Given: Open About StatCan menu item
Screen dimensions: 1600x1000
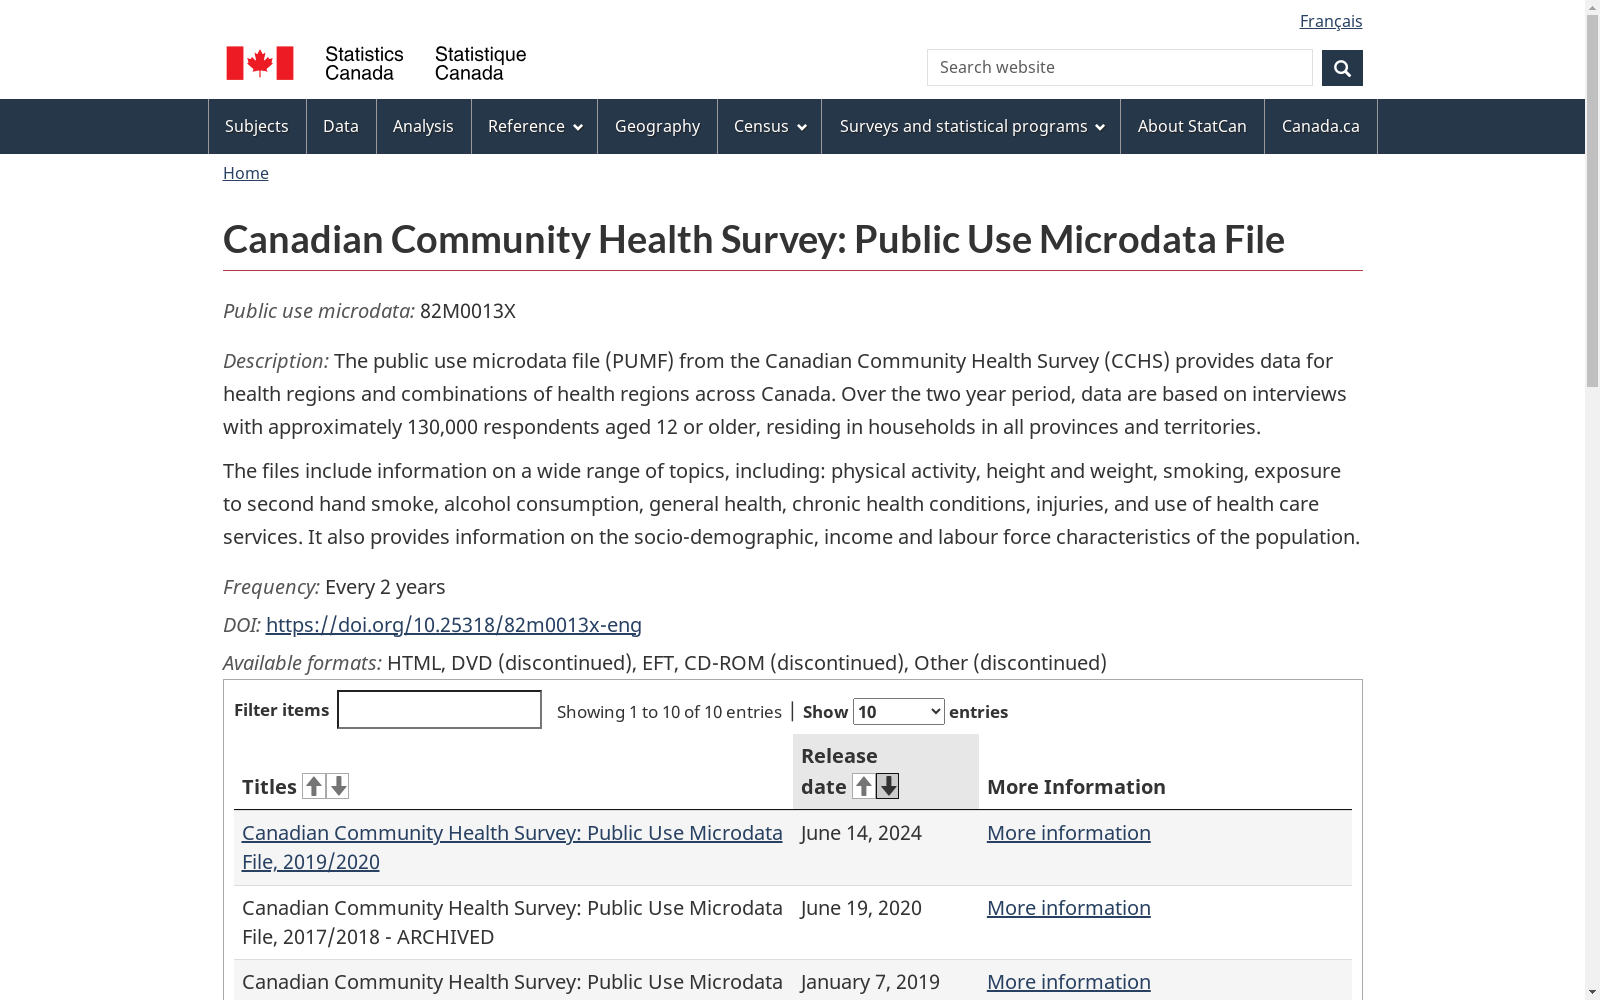Looking at the screenshot, I should pyautogui.click(x=1192, y=126).
